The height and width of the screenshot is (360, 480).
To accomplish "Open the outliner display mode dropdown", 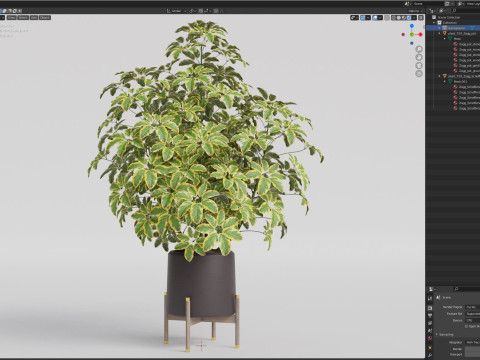I will [442, 11].
